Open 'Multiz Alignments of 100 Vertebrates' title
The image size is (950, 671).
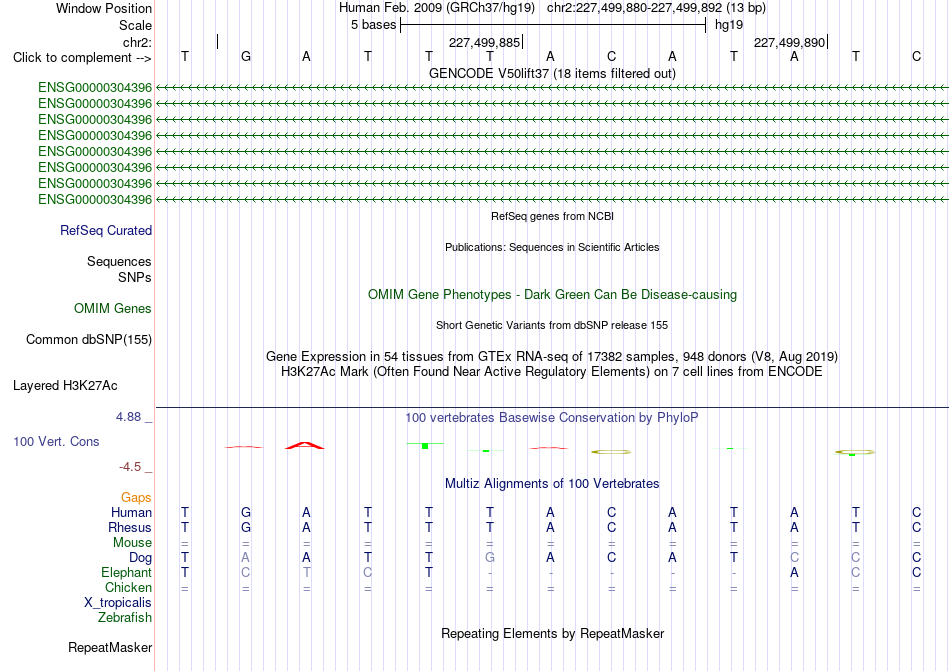point(552,483)
